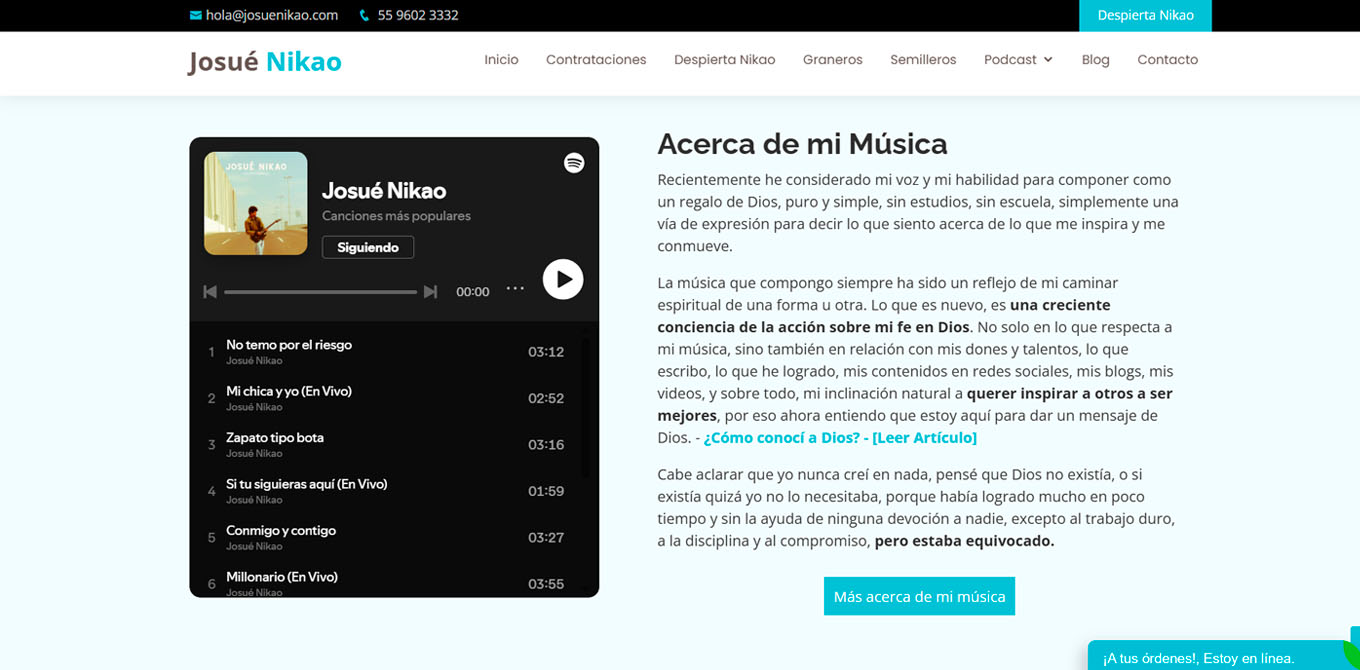Viewport: 1360px width, 670px height.
Task: Open the Despierta Nikao button in the header
Action: (1145, 15)
